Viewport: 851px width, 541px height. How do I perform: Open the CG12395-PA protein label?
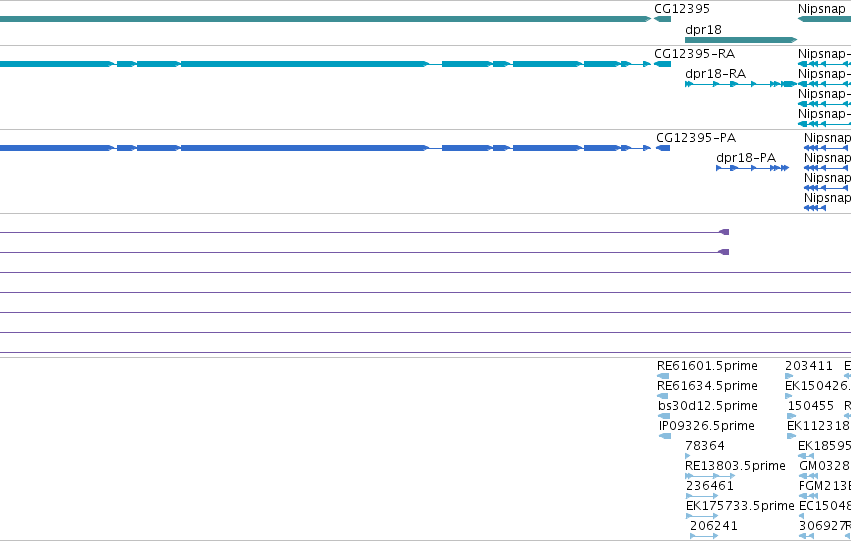click(696, 138)
